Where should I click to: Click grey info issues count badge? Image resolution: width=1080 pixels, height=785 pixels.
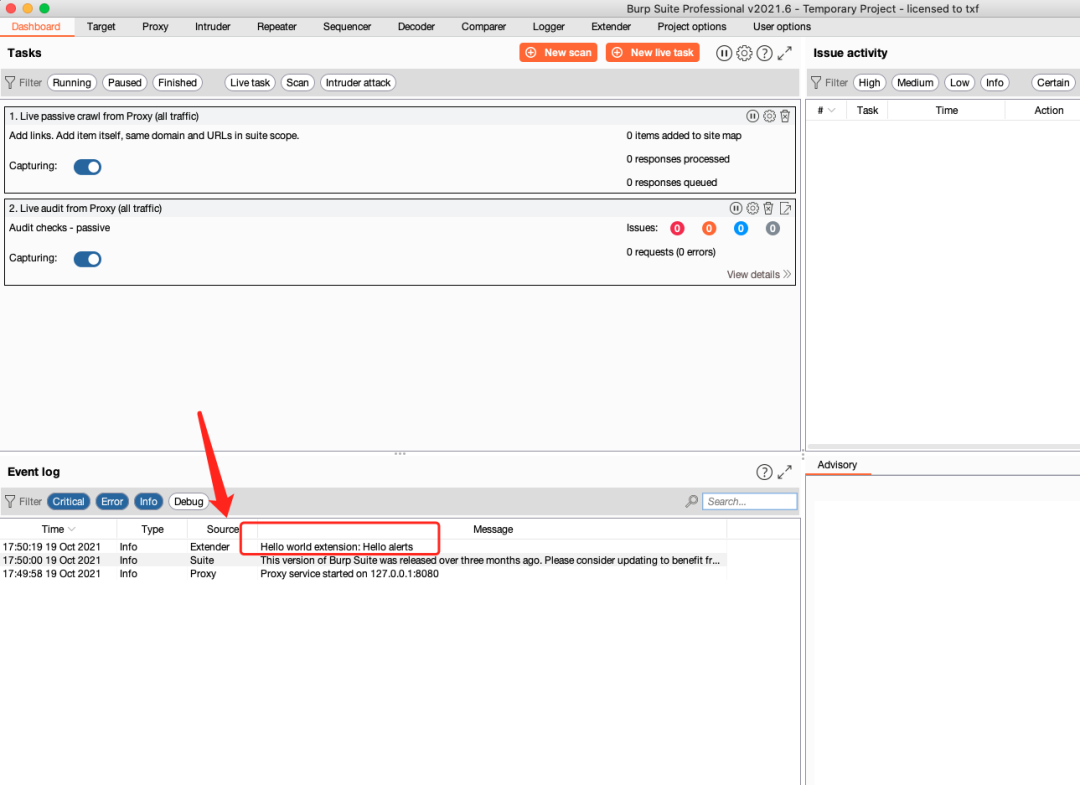[x=772, y=229]
